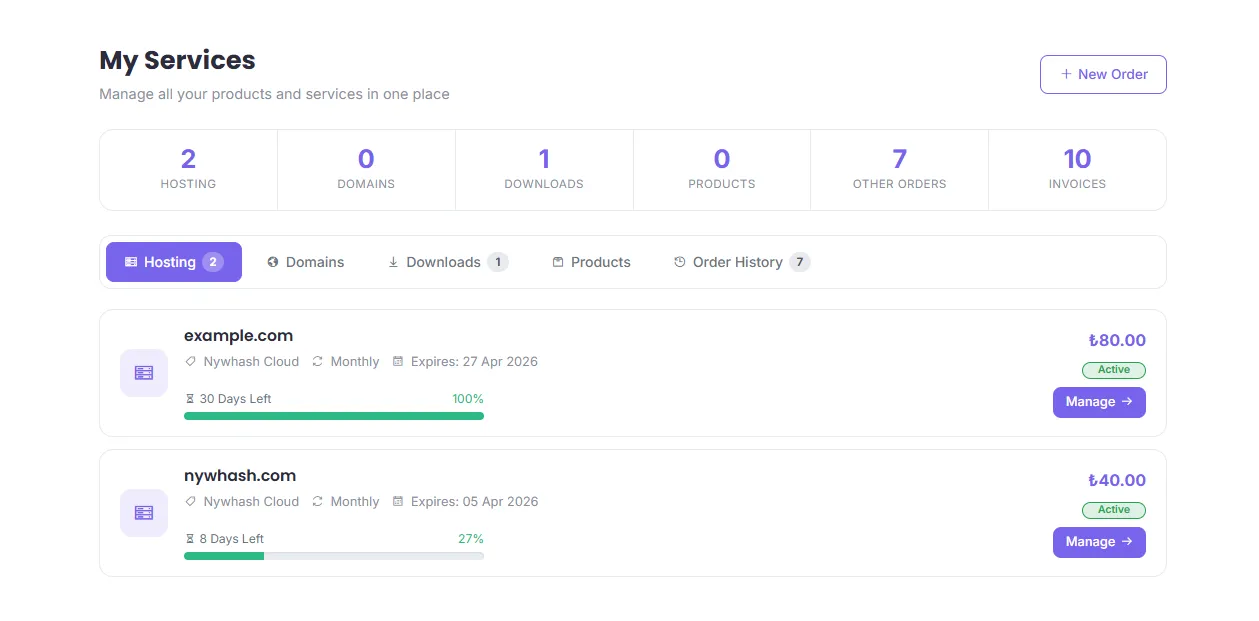
Task: Open the Order History tab
Action: click(741, 262)
